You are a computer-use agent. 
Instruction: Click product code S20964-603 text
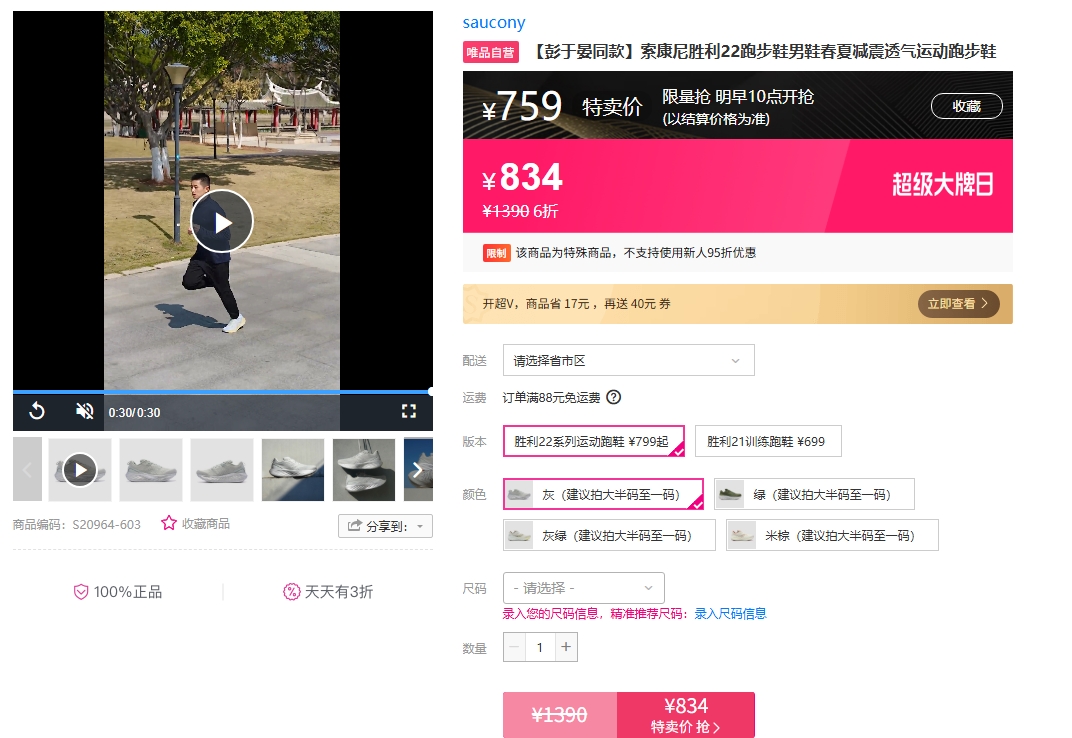(x=106, y=525)
